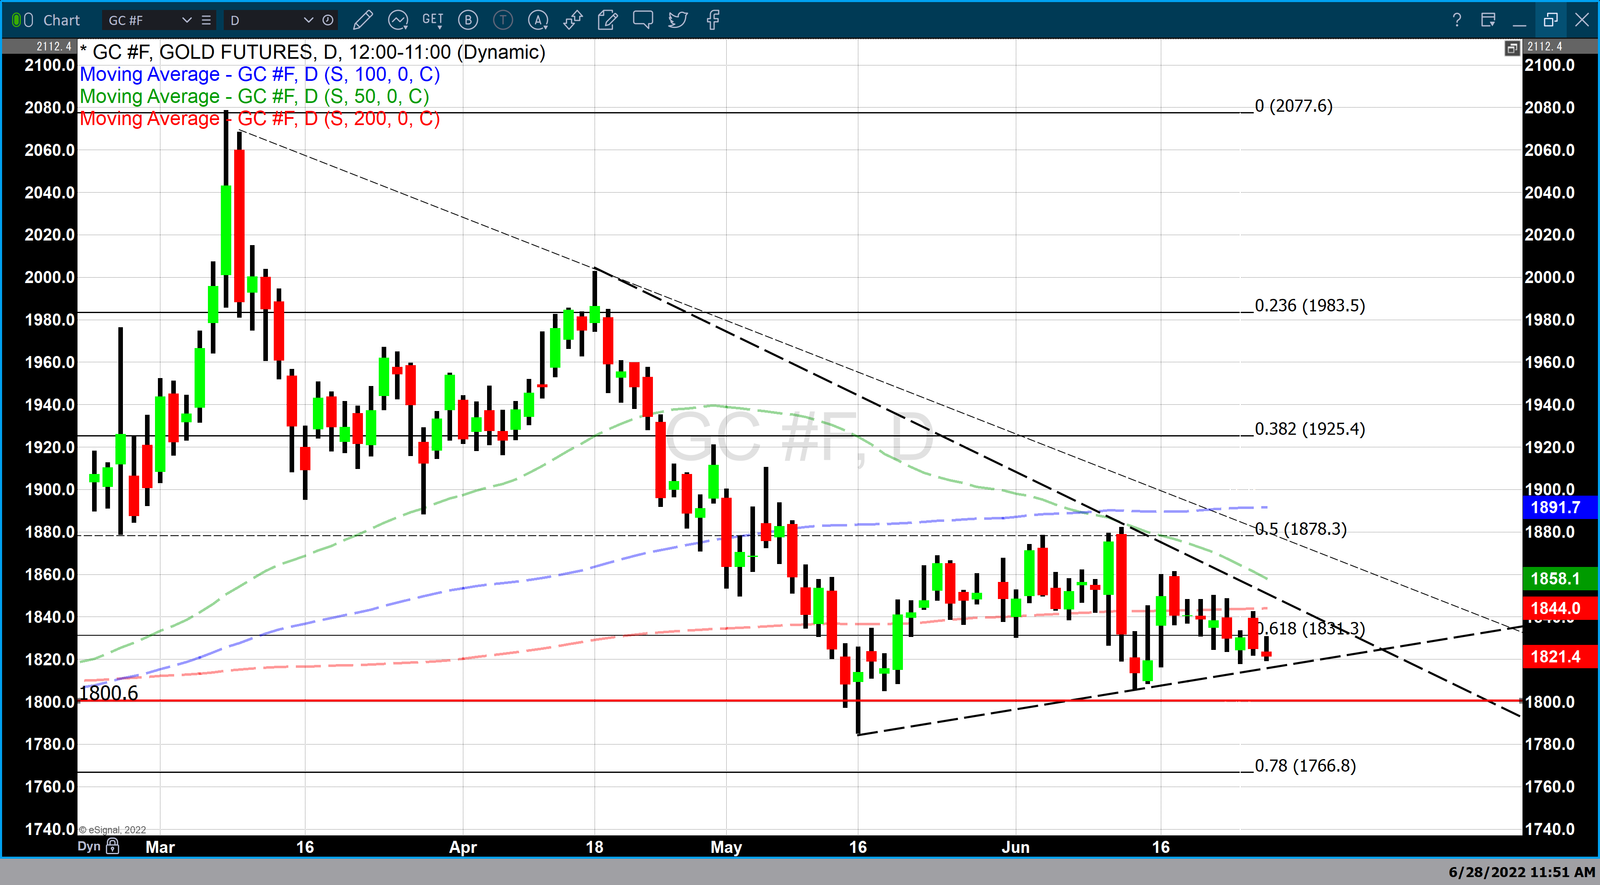This screenshot has height=885, width=1600.
Task: Click the 100-period Moving Average label
Action: [x=259, y=75]
